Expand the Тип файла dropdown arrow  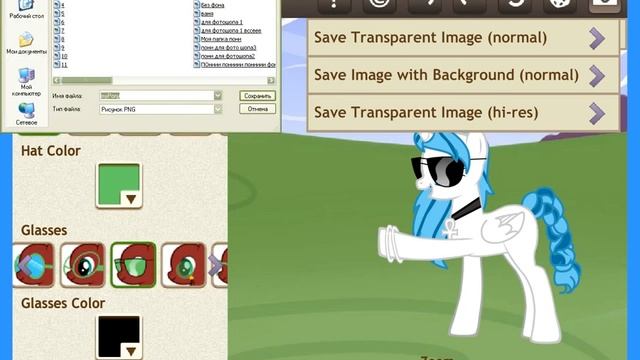[218, 109]
